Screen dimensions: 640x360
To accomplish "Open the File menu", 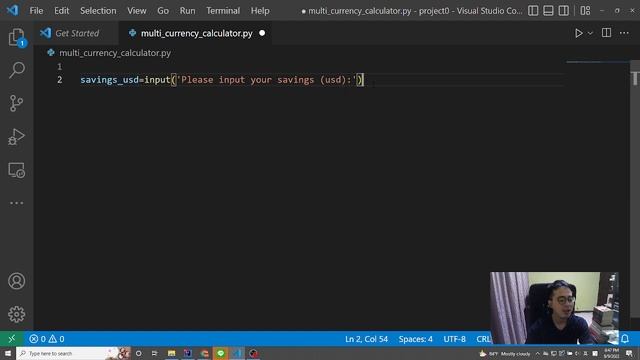I will 36,11.
